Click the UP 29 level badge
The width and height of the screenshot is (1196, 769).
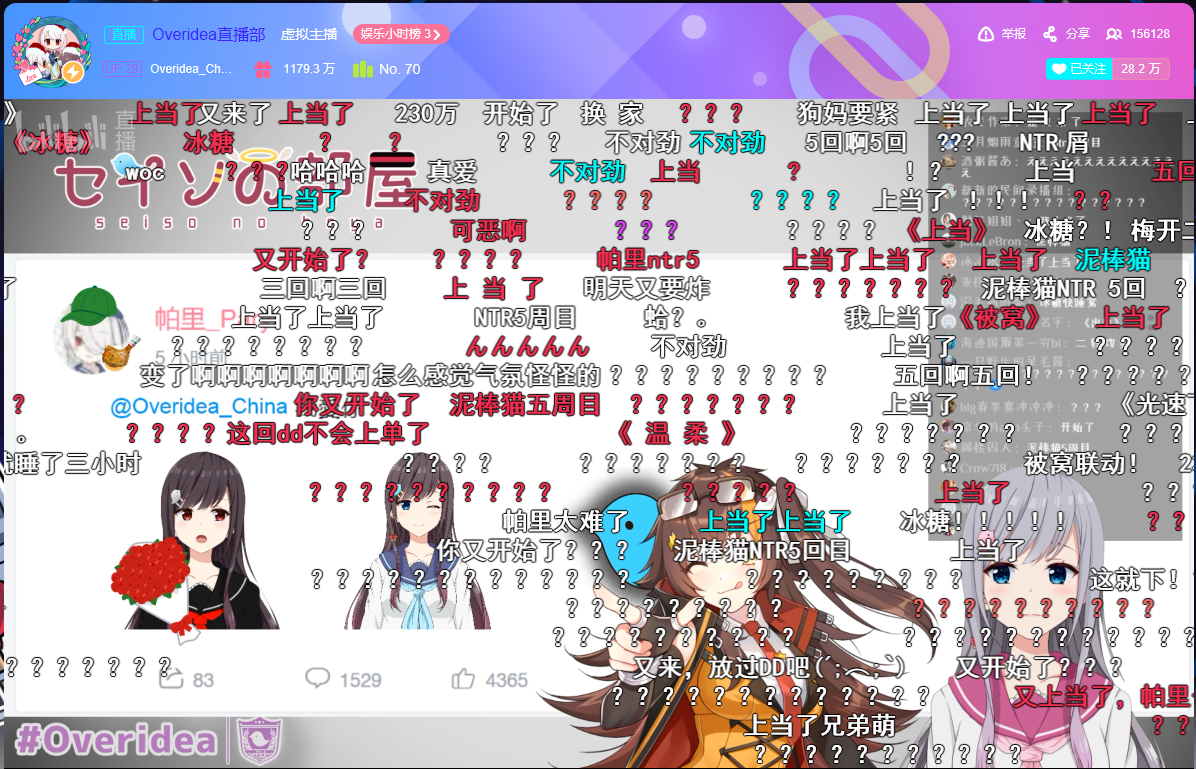click(121, 69)
